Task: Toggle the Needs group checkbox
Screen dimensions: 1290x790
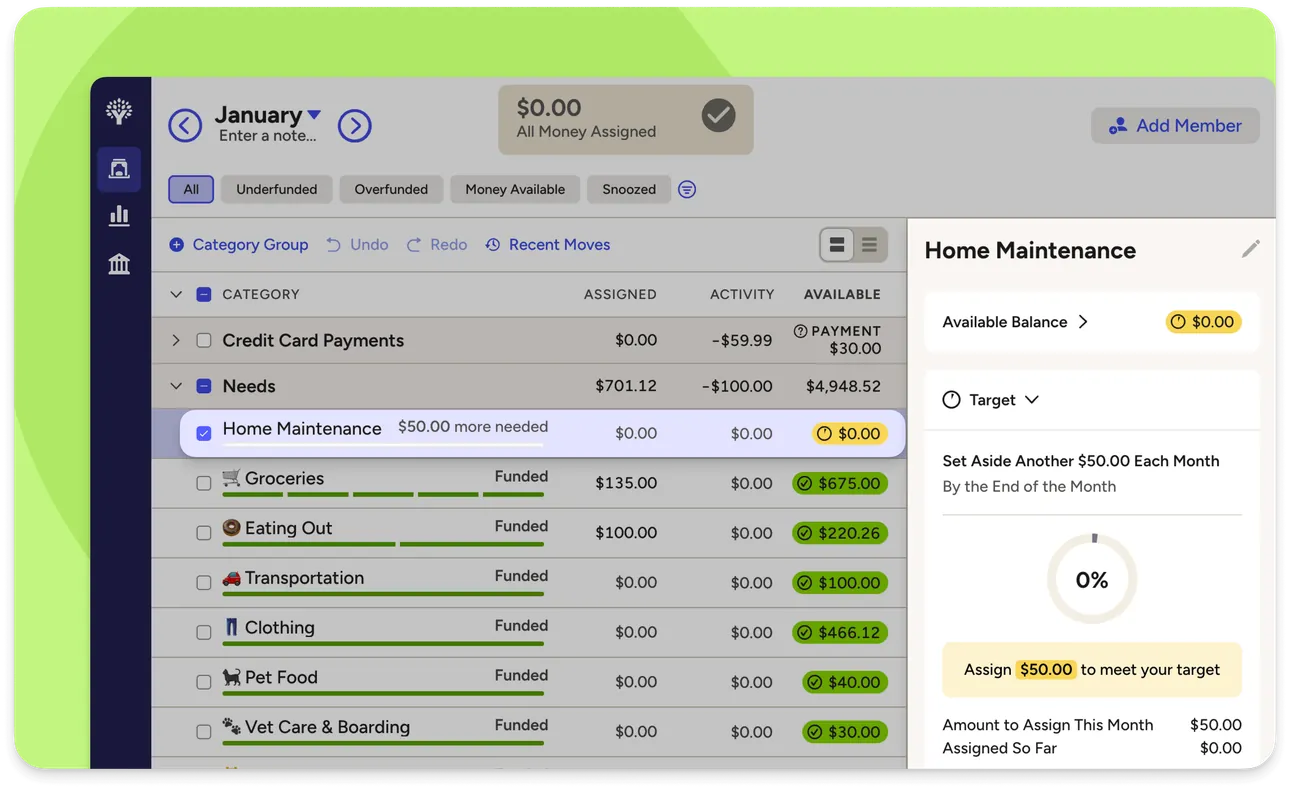Action: [x=204, y=386]
